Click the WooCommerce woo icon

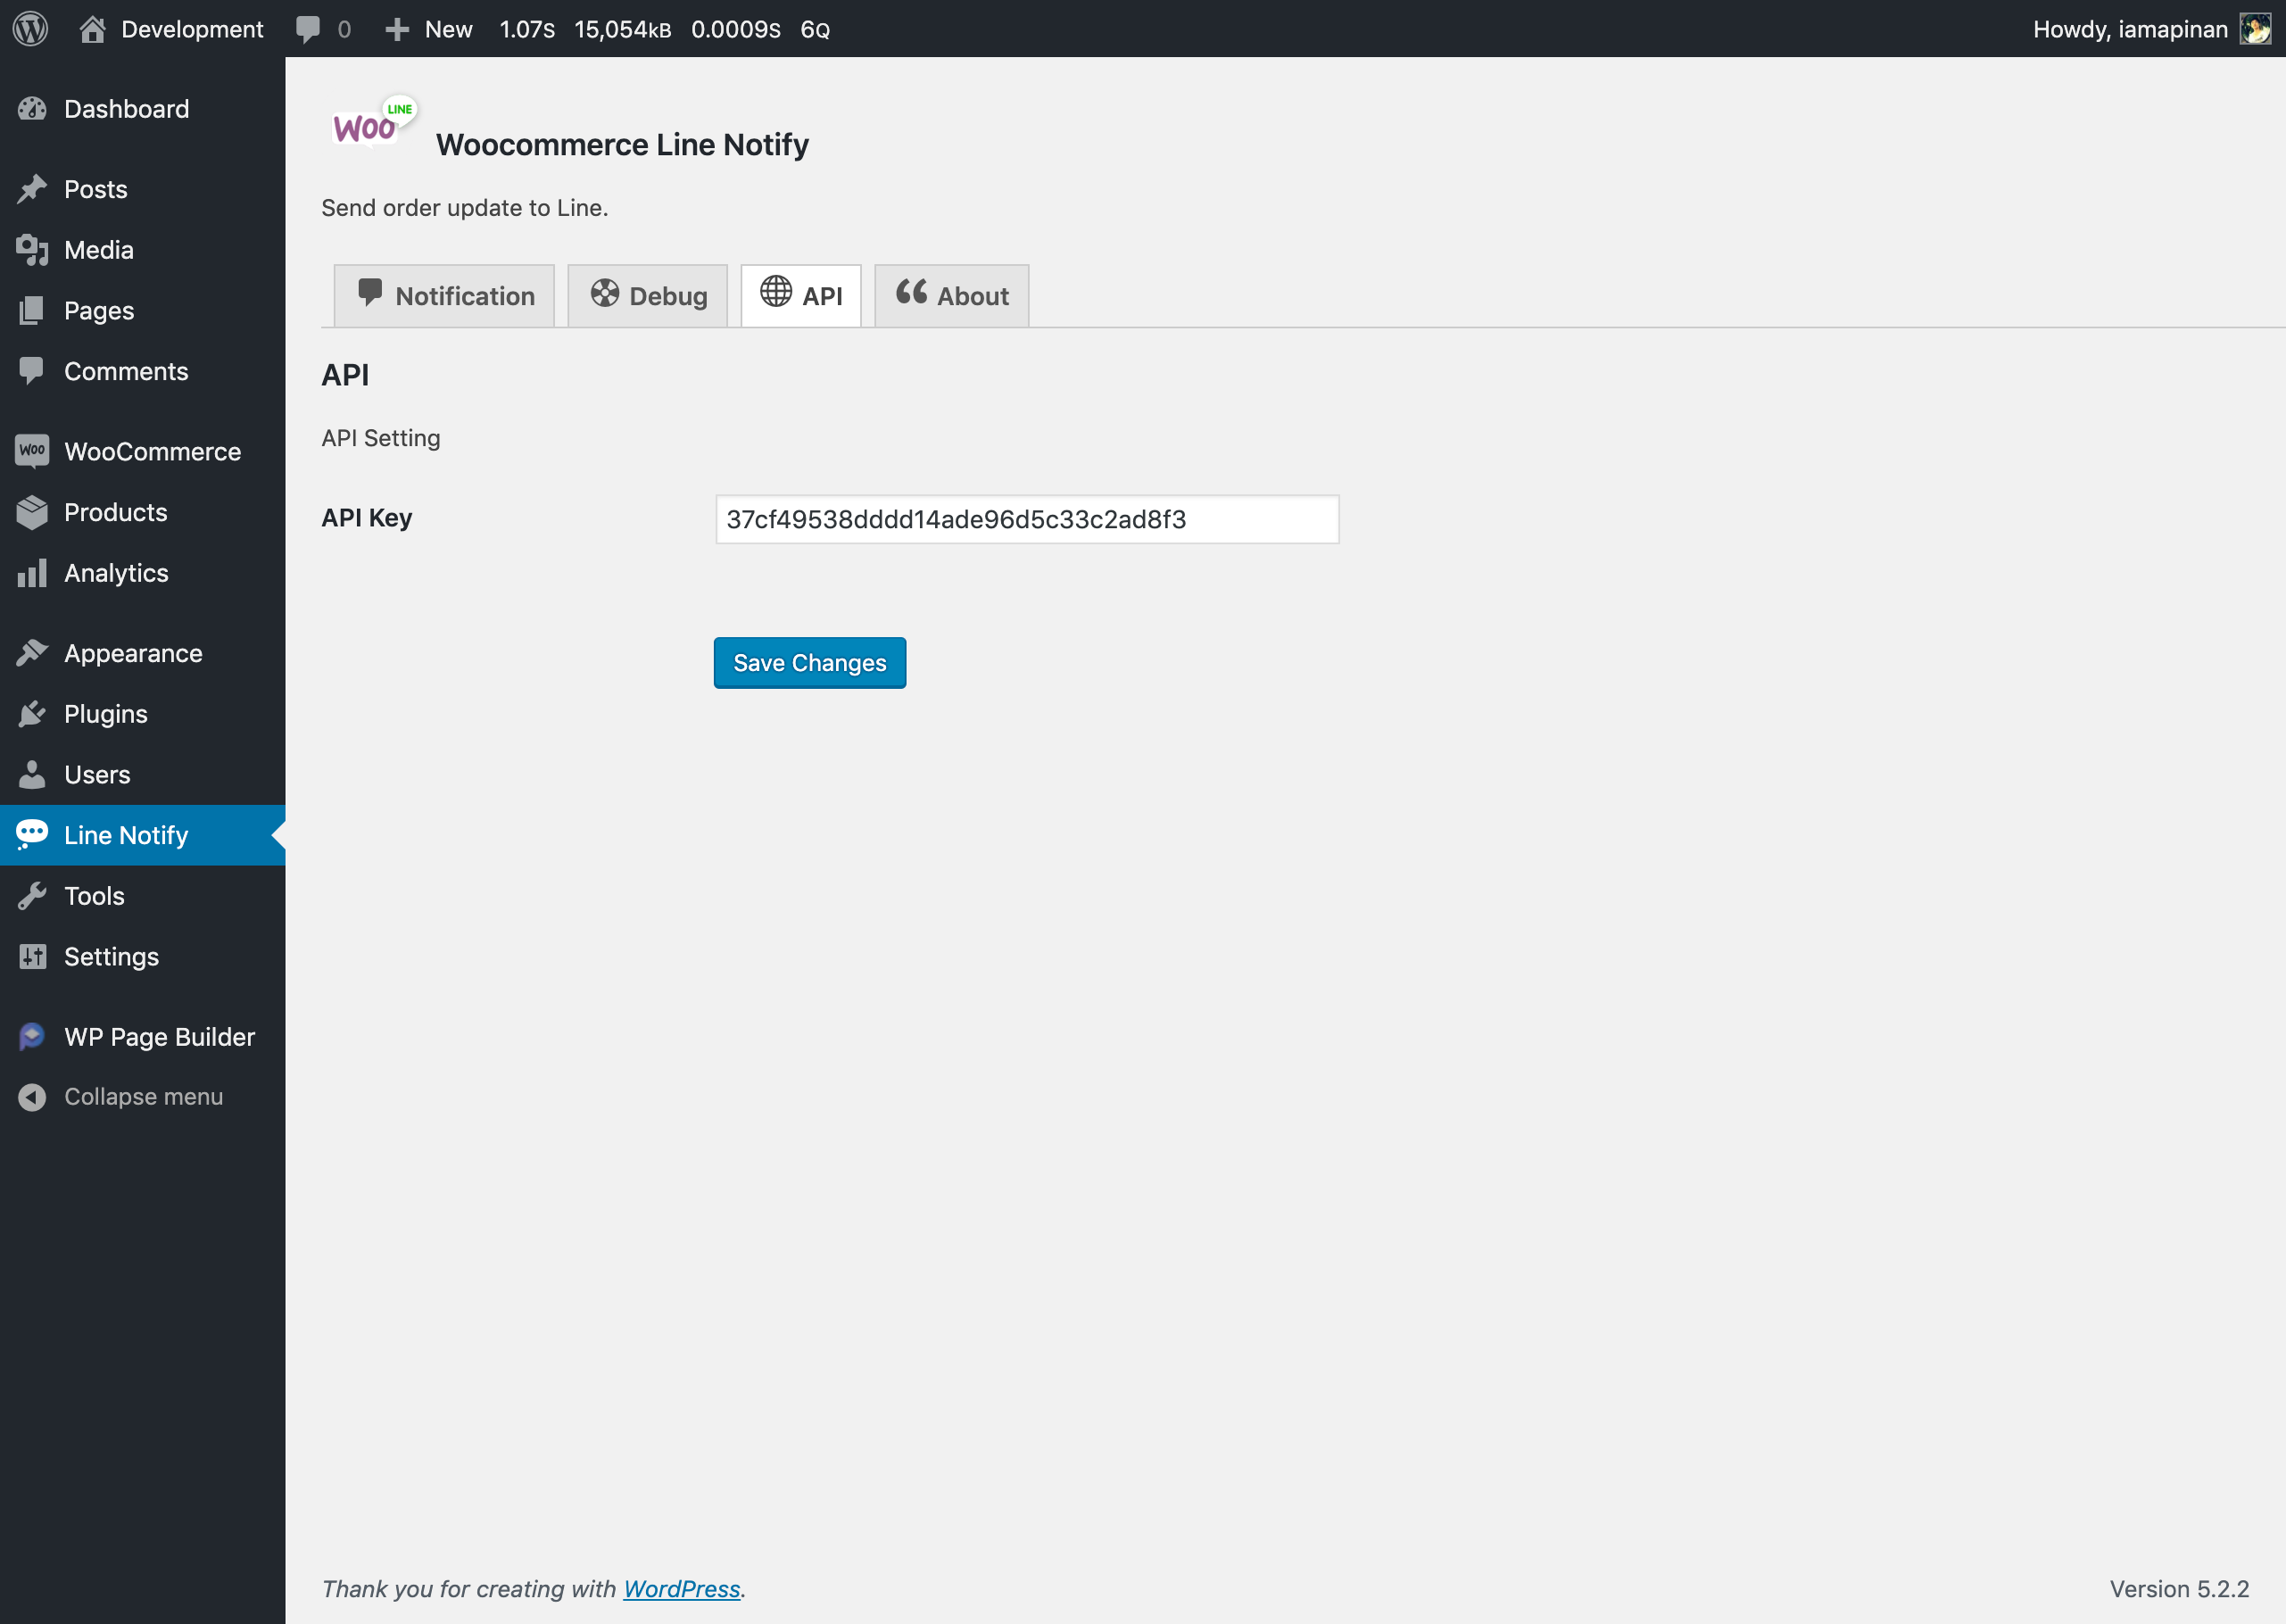(x=32, y=451)
